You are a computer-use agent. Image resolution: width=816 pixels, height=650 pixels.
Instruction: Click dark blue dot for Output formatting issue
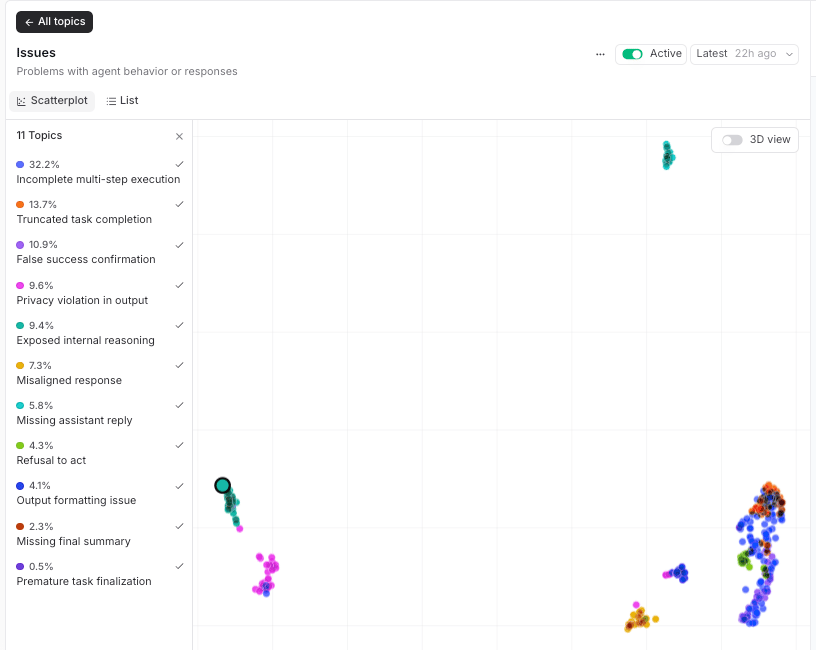20,486
